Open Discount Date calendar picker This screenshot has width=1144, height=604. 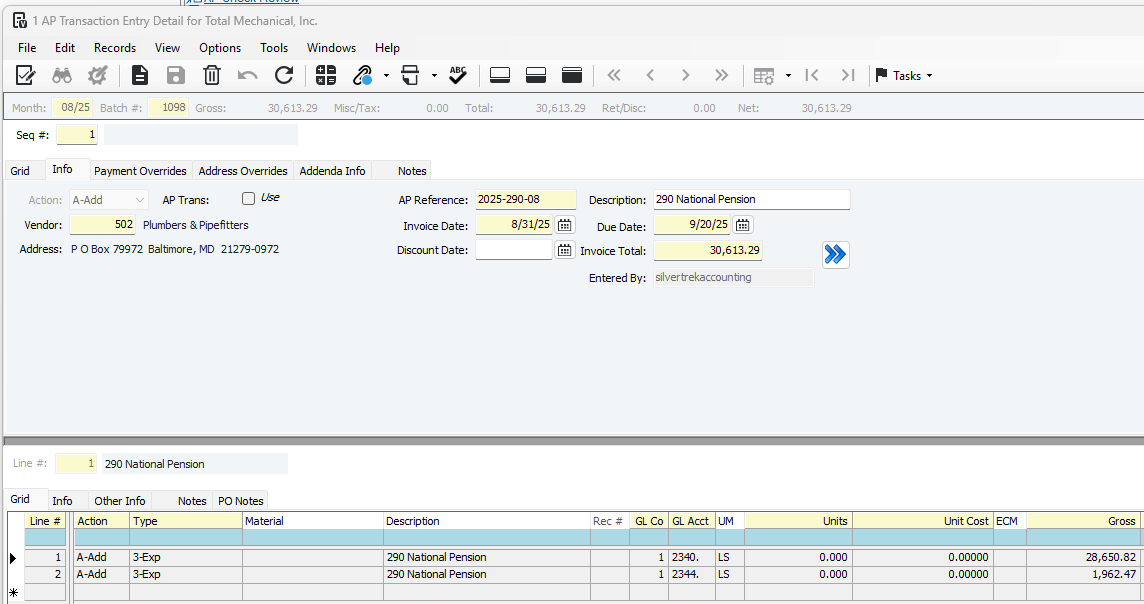[565, 250]
